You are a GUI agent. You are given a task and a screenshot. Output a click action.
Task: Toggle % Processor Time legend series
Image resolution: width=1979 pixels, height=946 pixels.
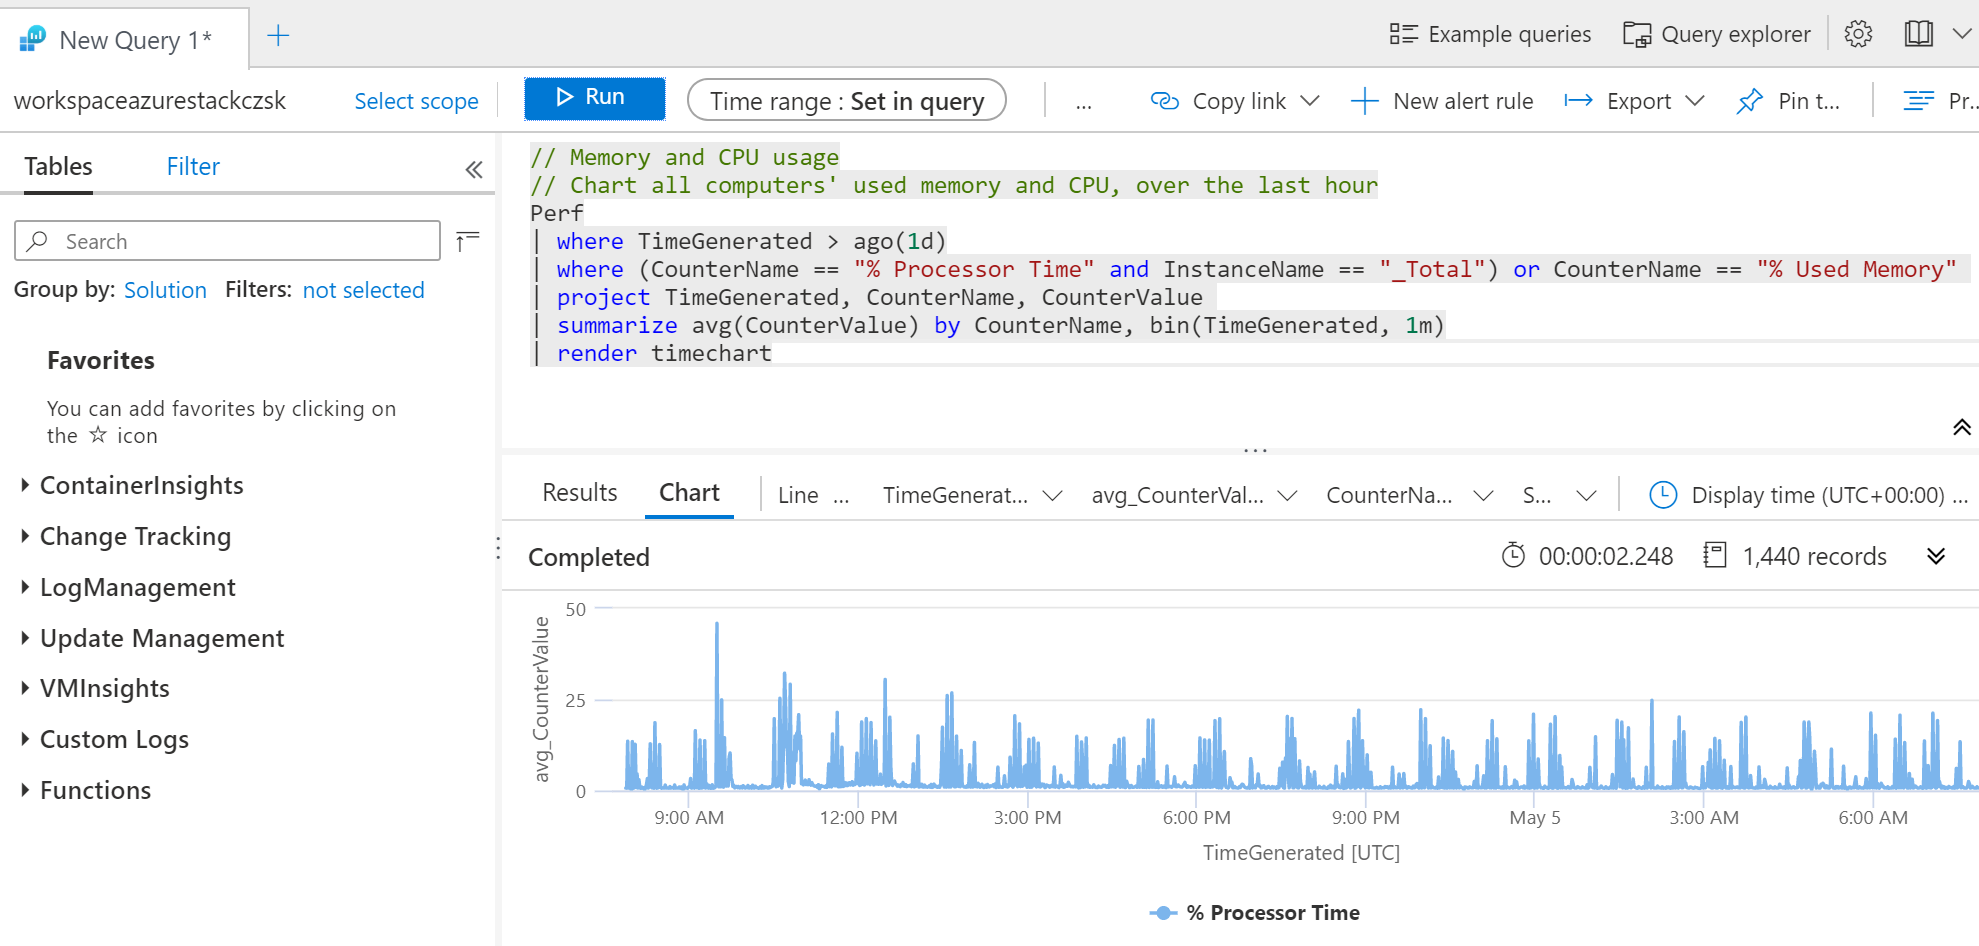coord(1255,912)
